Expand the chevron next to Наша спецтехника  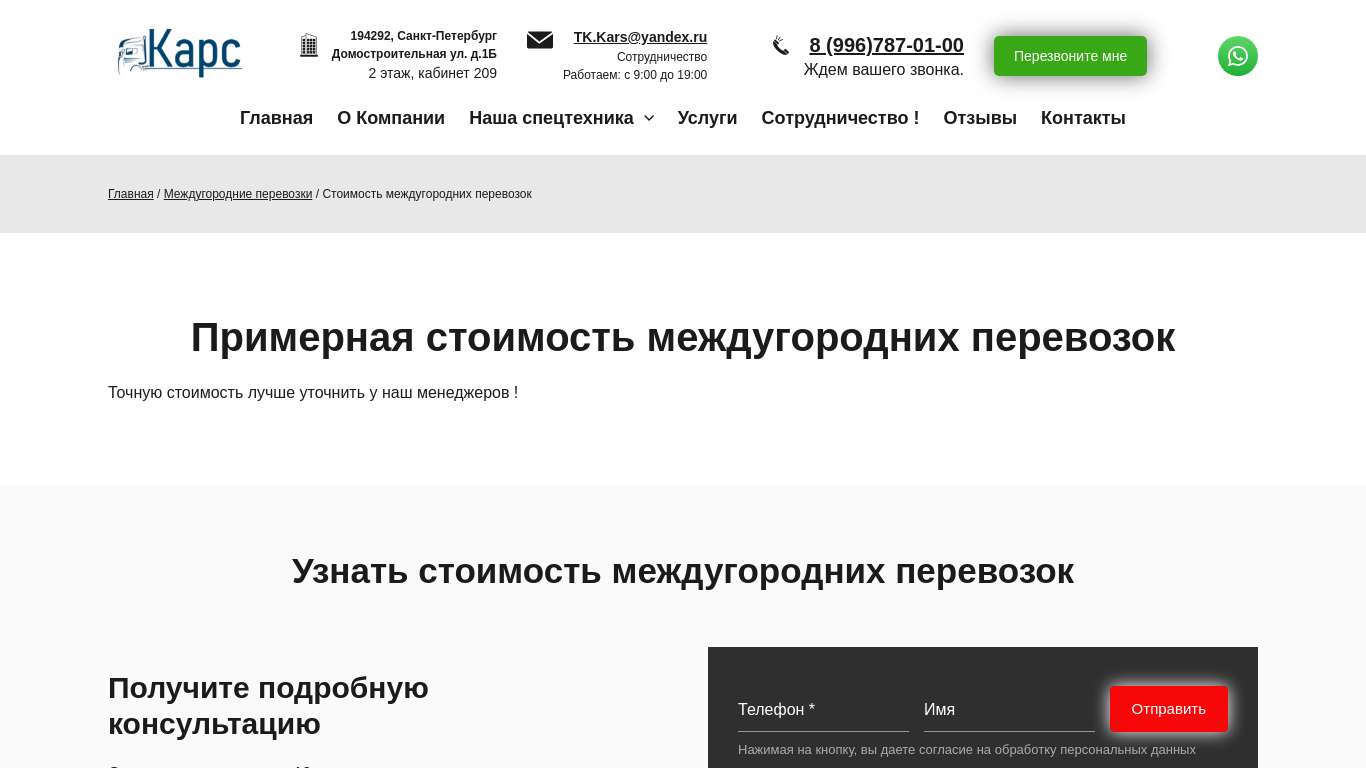[649, 118]
